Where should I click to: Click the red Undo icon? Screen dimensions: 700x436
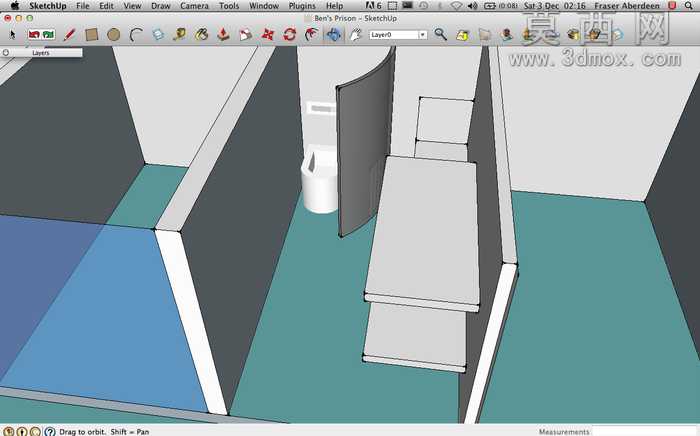34,34
